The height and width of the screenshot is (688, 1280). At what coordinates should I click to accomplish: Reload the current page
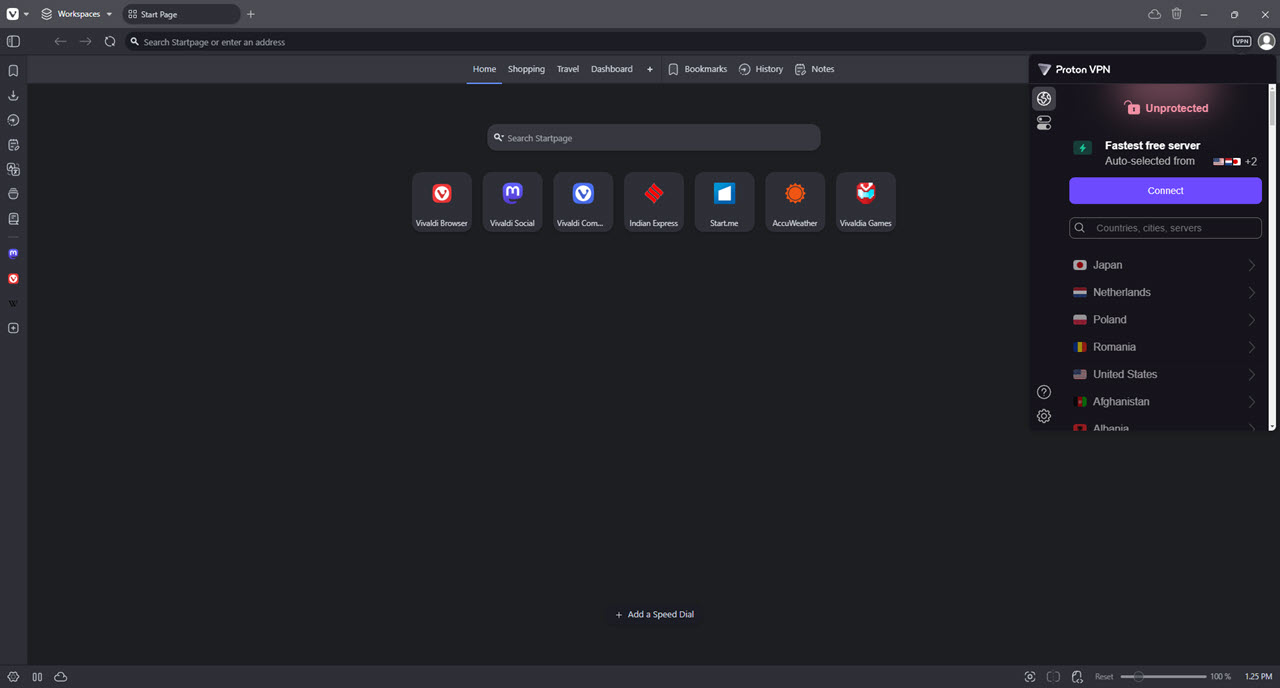(x=110, y=42)
